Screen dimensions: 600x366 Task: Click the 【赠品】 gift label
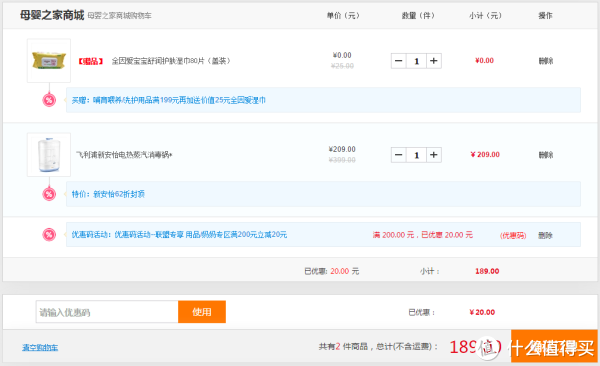(x=91, y=61)
